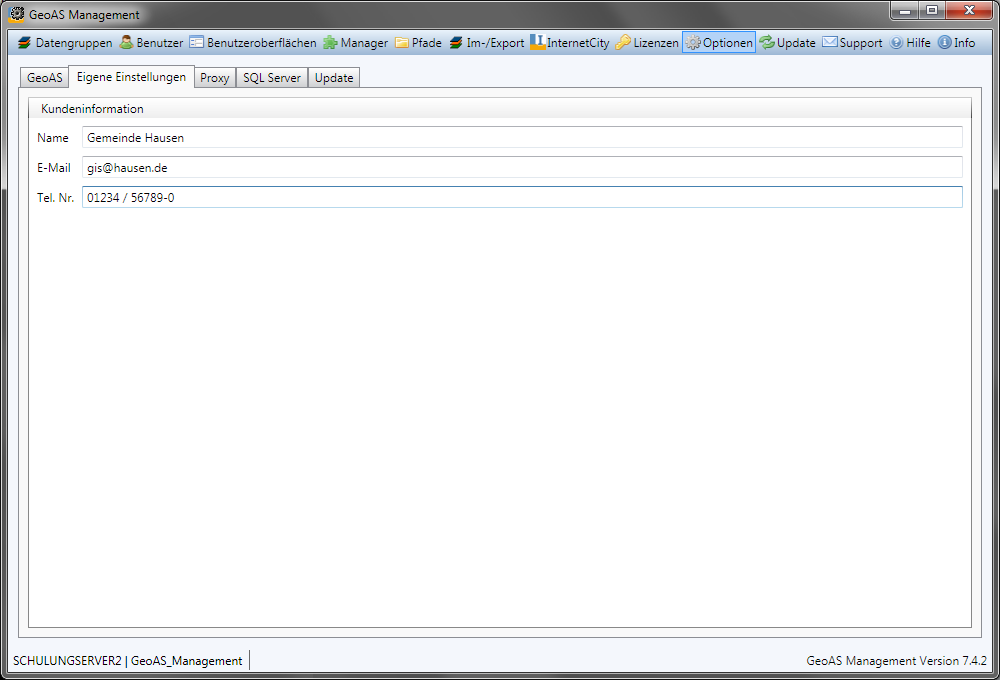The image size is (1000, 680).
Task: Click the Optionen gear icon
Action: (x=693, y=43)
